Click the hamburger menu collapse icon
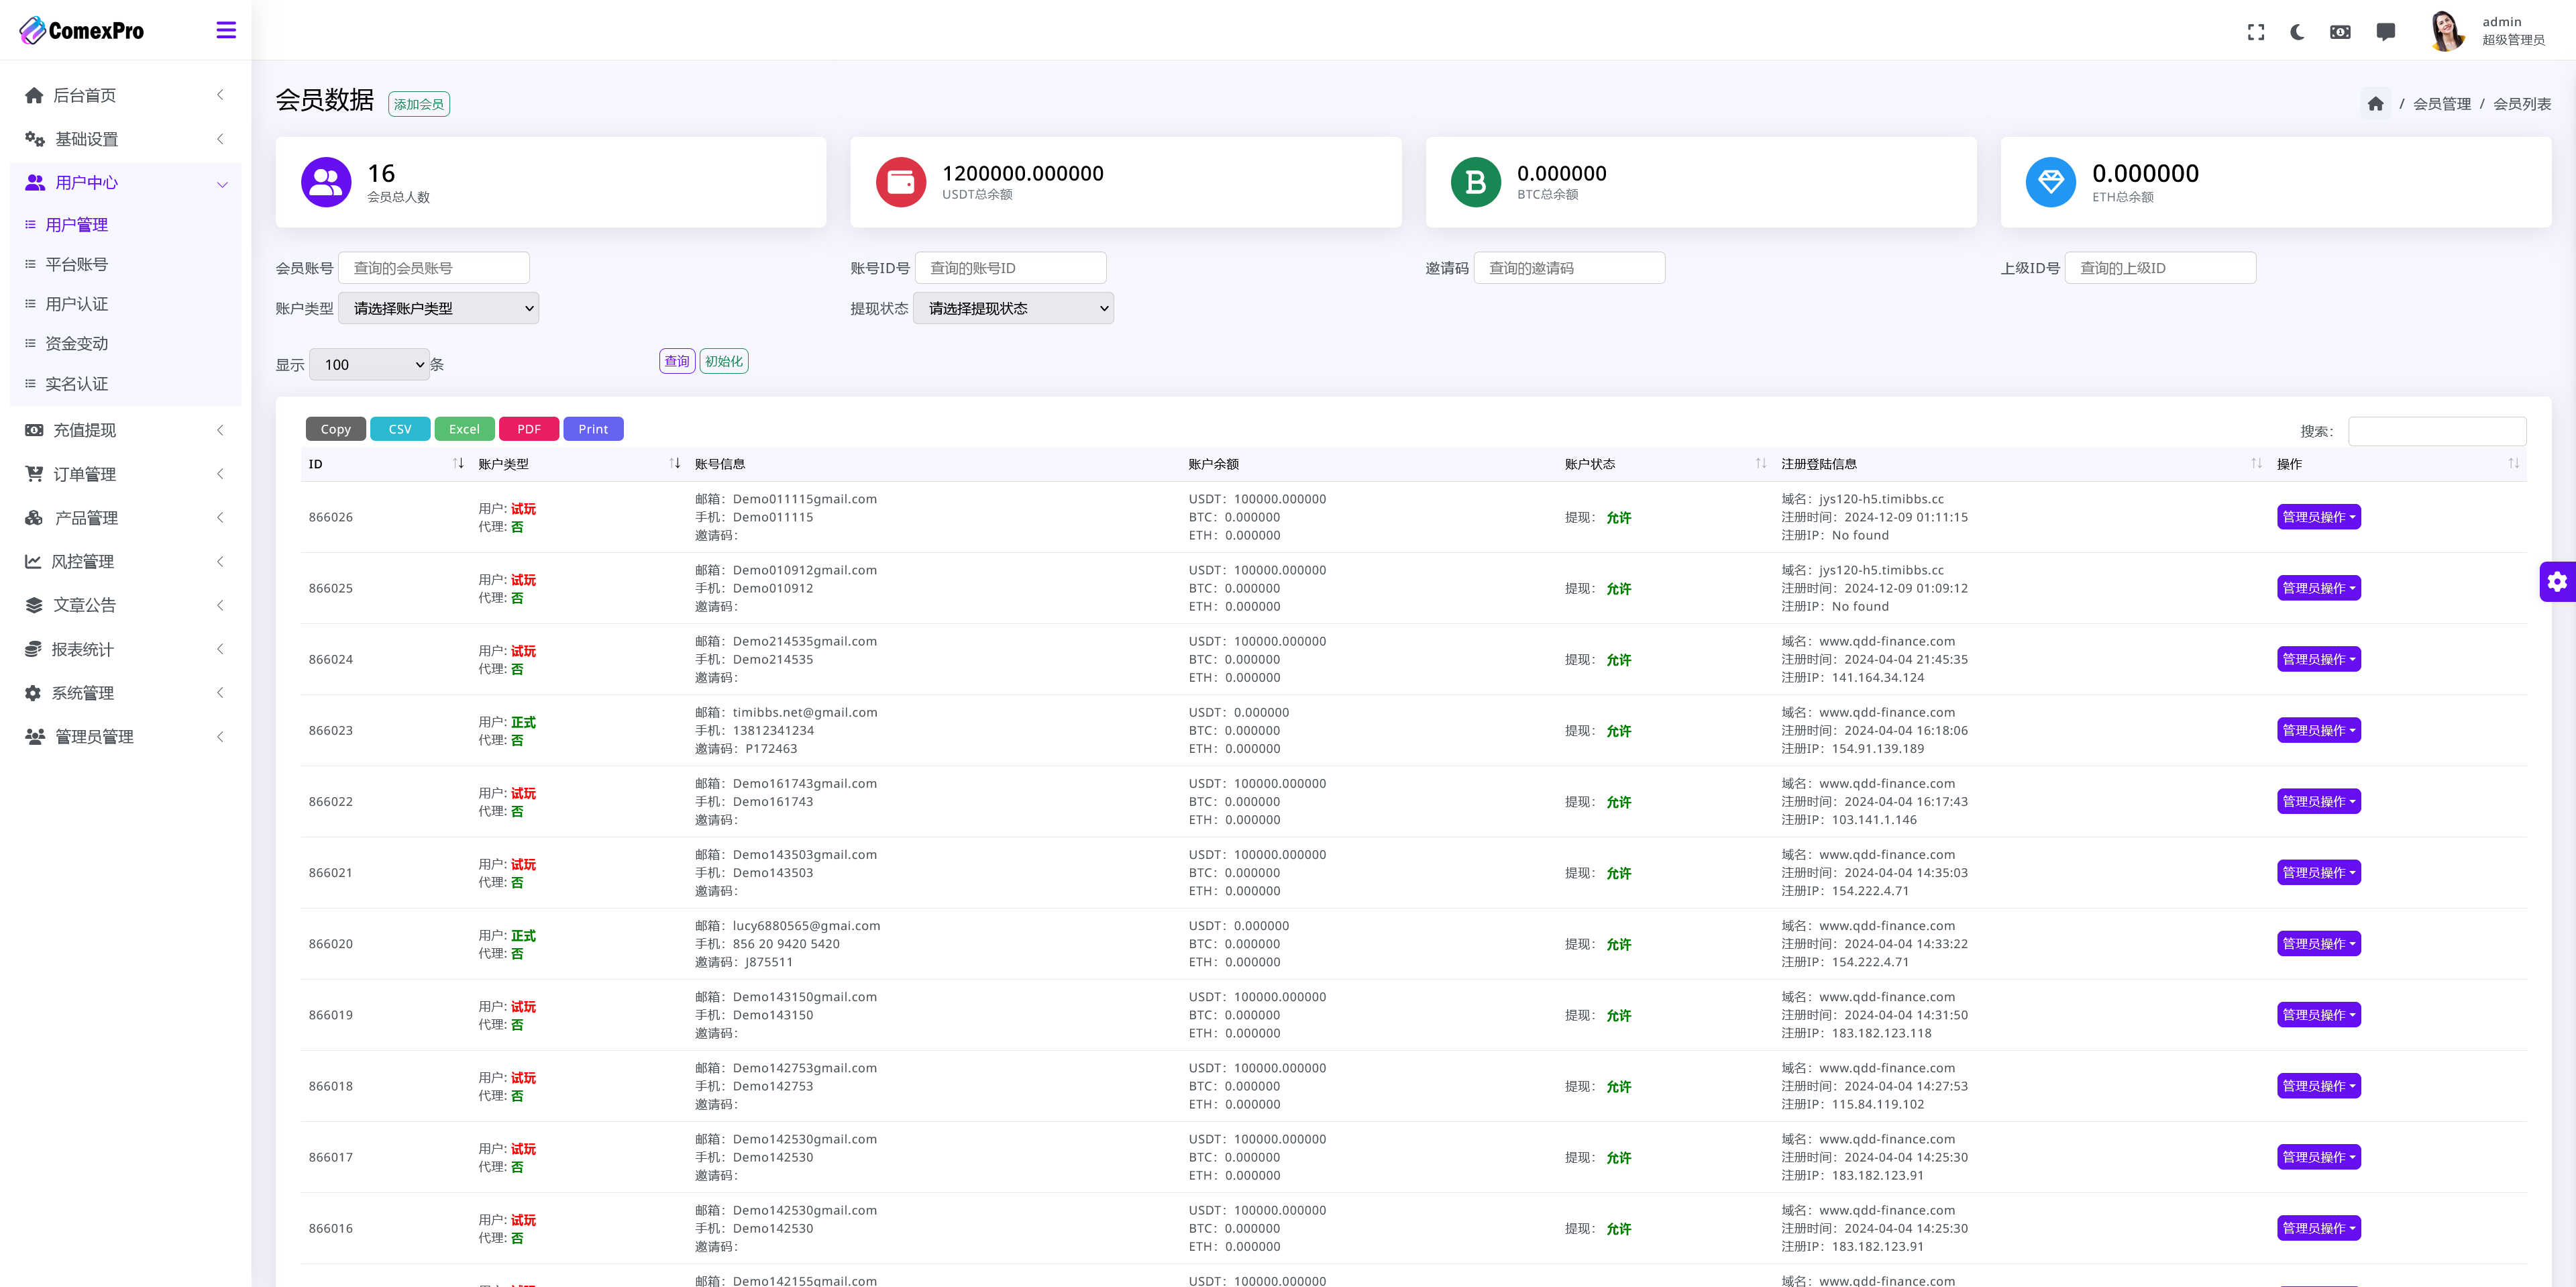 pyautogui.click(x=226, y=30)
